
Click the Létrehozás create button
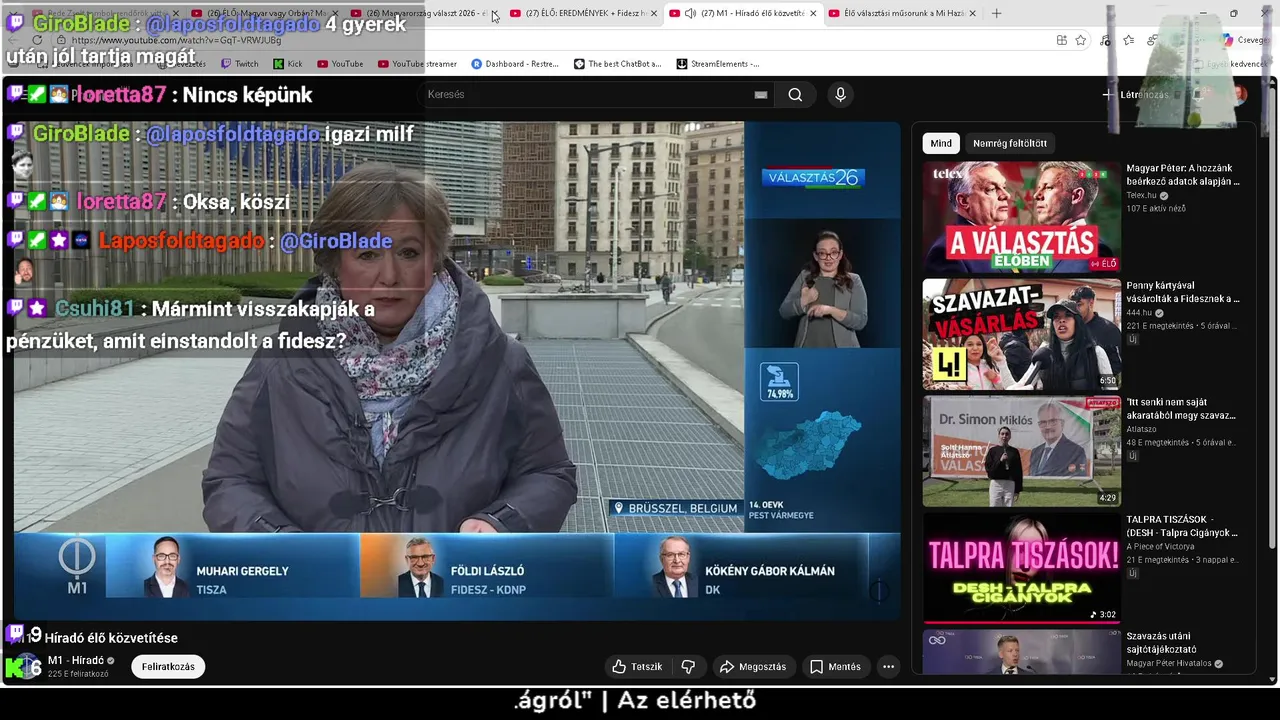(x=1135, y=95)
